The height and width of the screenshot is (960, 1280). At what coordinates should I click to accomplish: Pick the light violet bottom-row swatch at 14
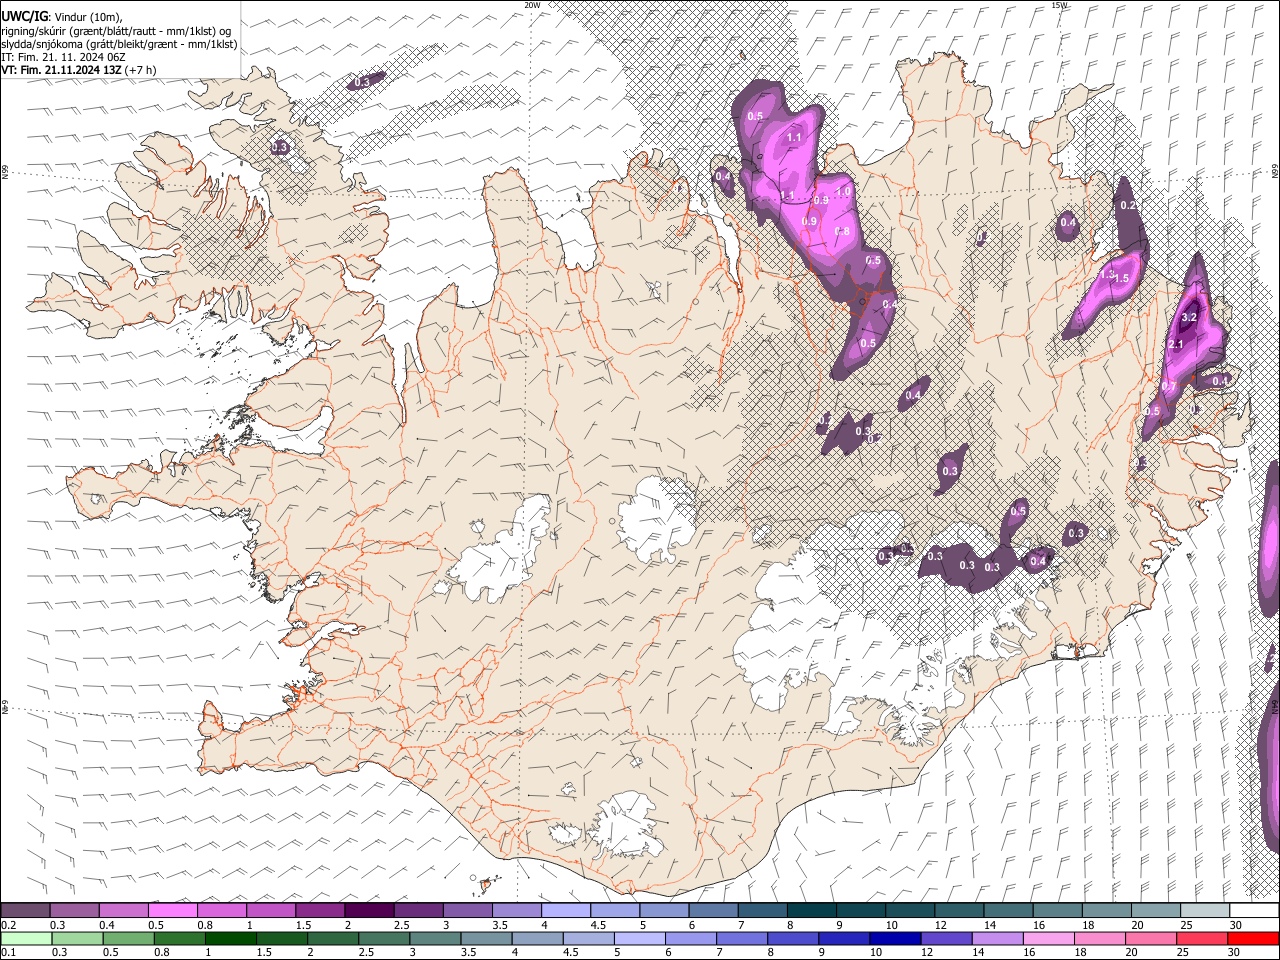[996, 938]
